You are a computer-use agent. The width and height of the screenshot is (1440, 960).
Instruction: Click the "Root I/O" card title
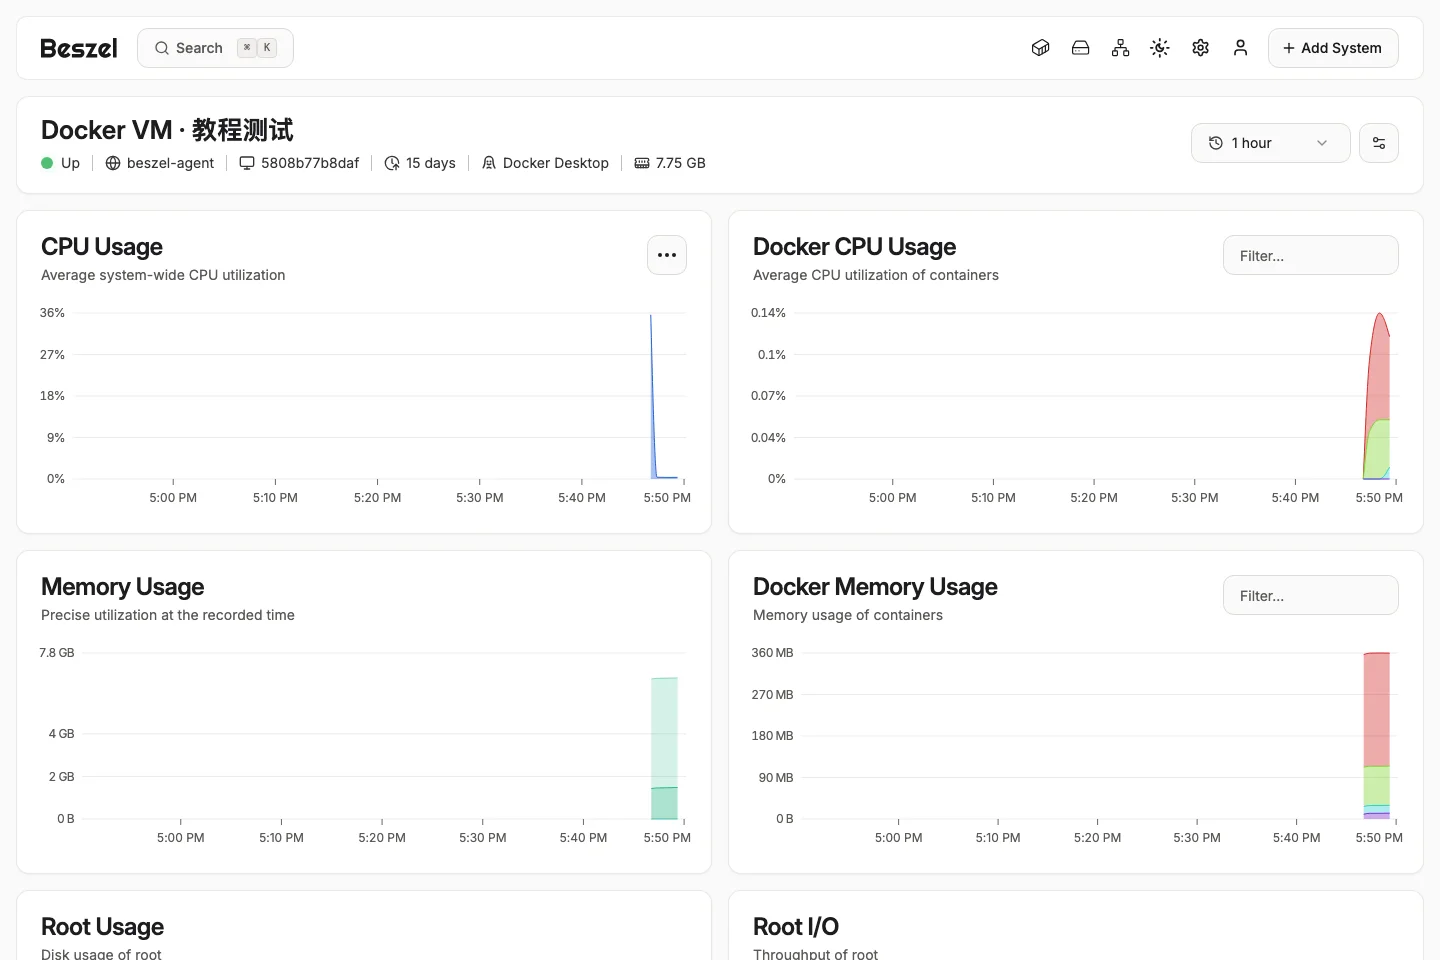(x=796, y=927)
